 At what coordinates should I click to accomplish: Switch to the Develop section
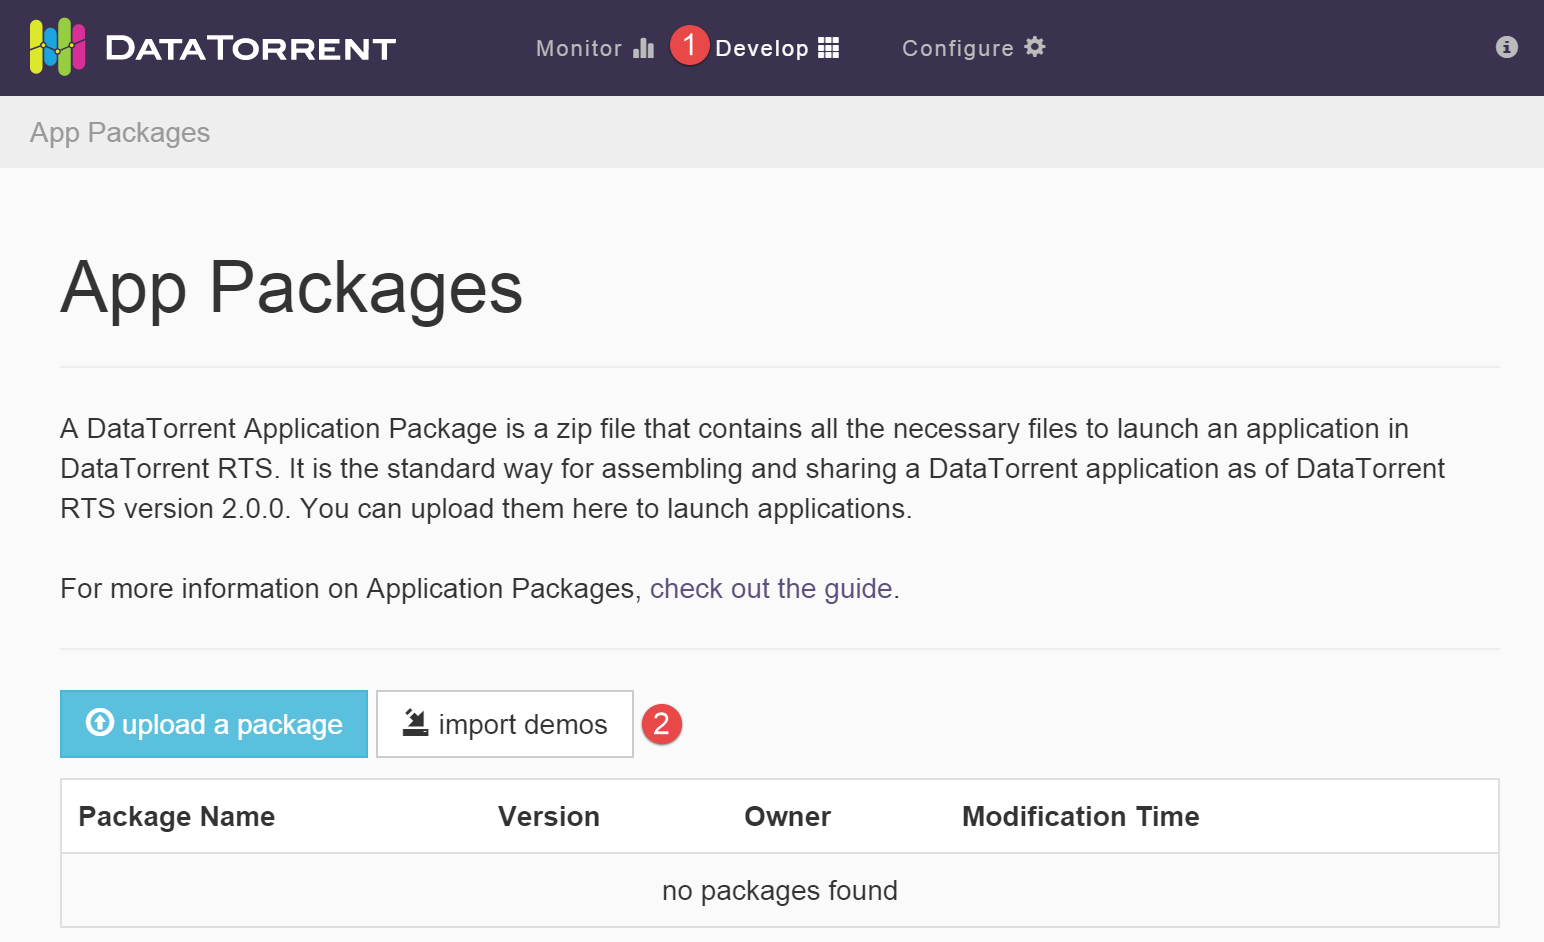(762, 48)
